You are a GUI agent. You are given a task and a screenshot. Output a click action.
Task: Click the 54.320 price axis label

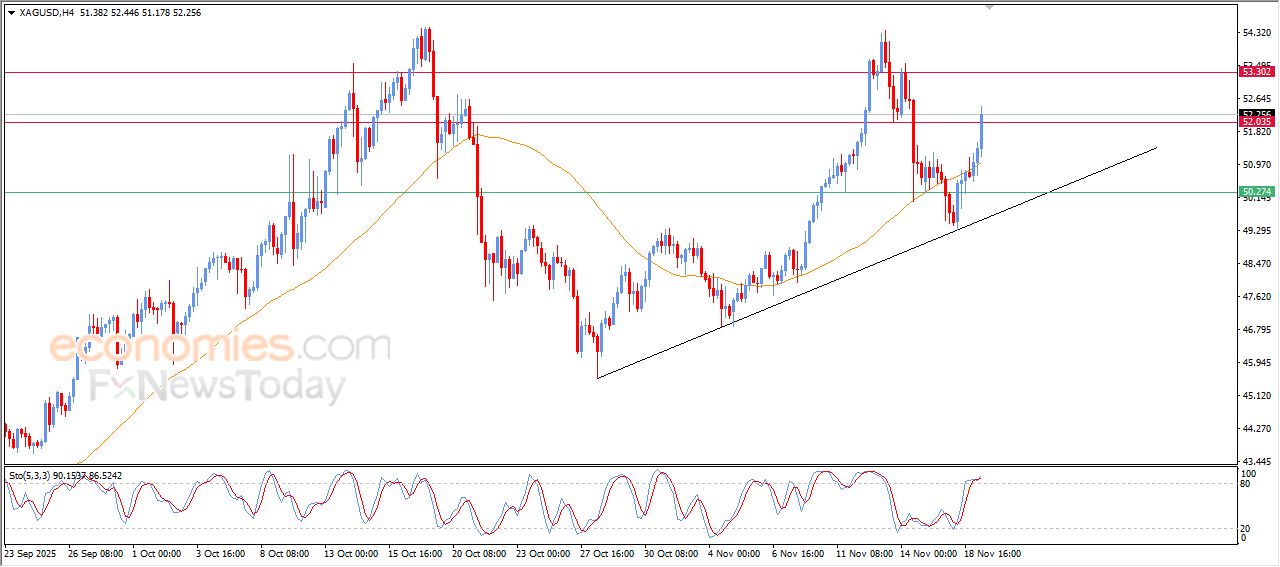pos(1256,33)
